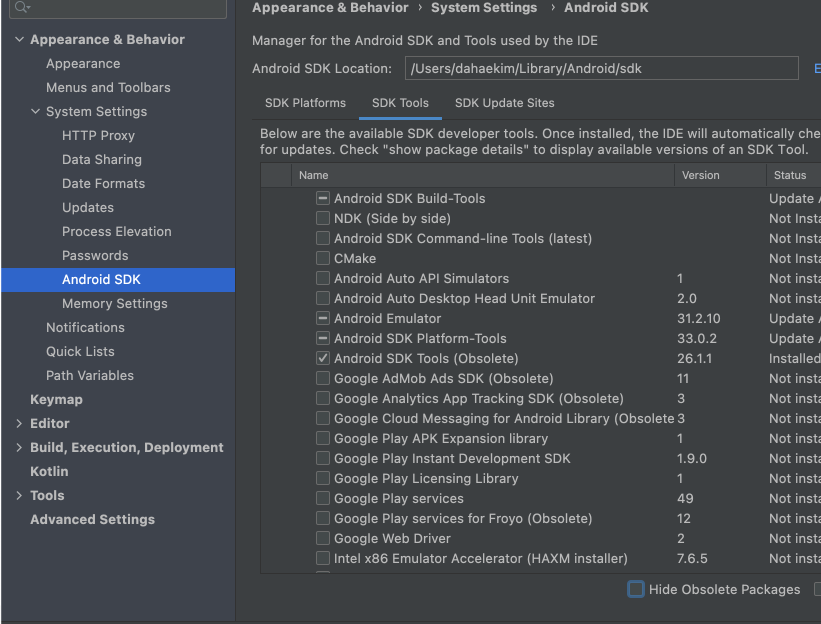The image size is (821, 624).
Task: Select Kotlin settings
Action: [49, 472]
